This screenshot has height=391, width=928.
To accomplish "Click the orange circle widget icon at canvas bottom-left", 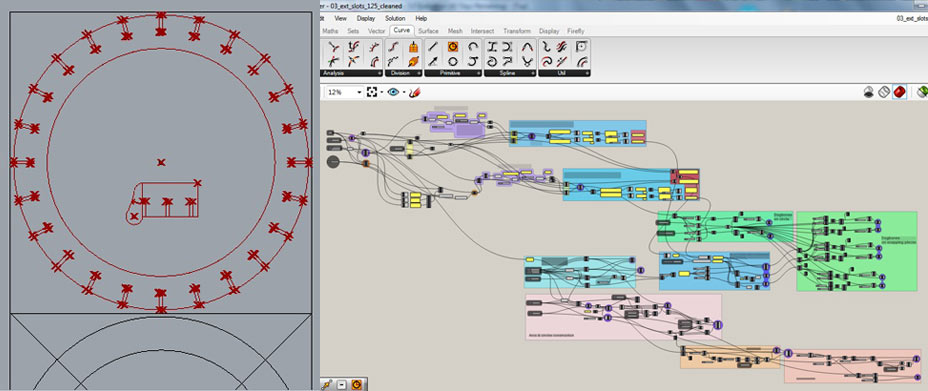I will click(356, 384).
